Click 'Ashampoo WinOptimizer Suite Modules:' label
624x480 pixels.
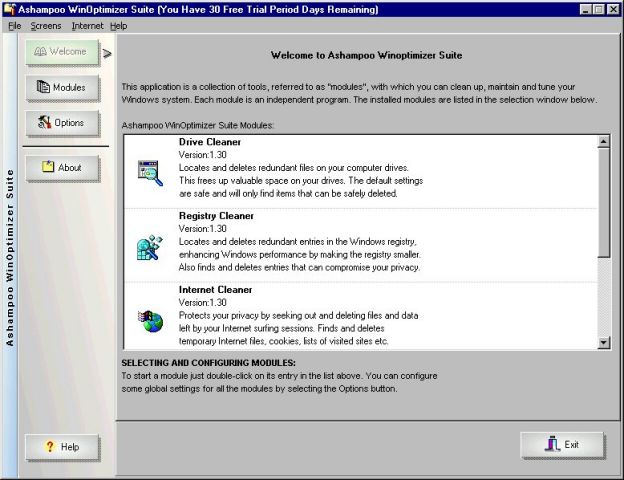tap(198, 125)
